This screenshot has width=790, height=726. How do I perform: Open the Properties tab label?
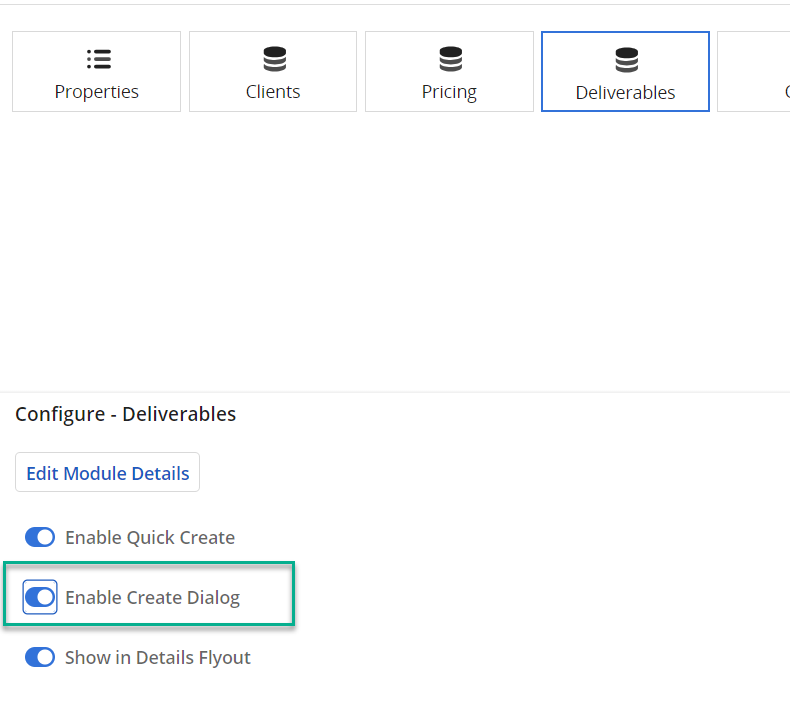(97, 92)
